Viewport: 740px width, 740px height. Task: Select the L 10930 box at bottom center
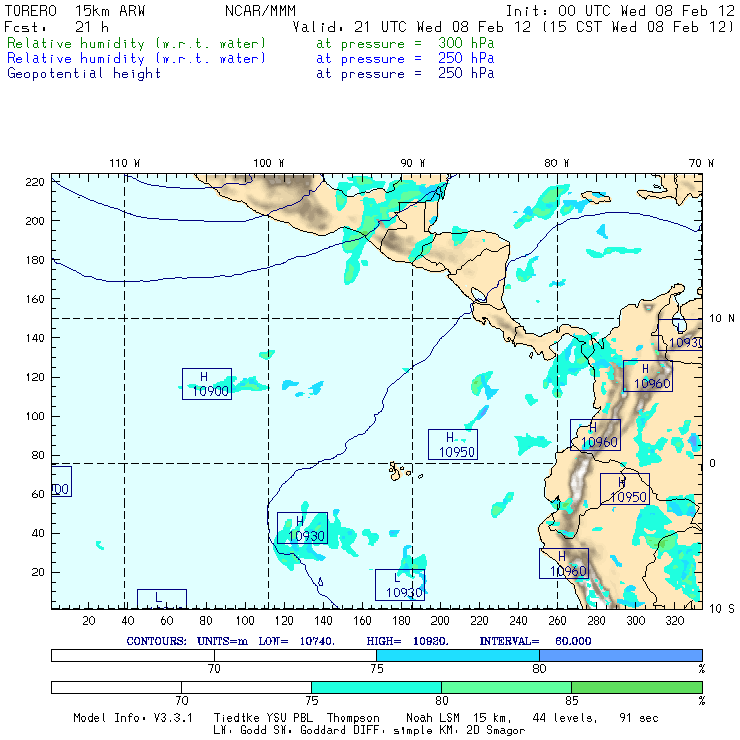(x=400, y=585)
